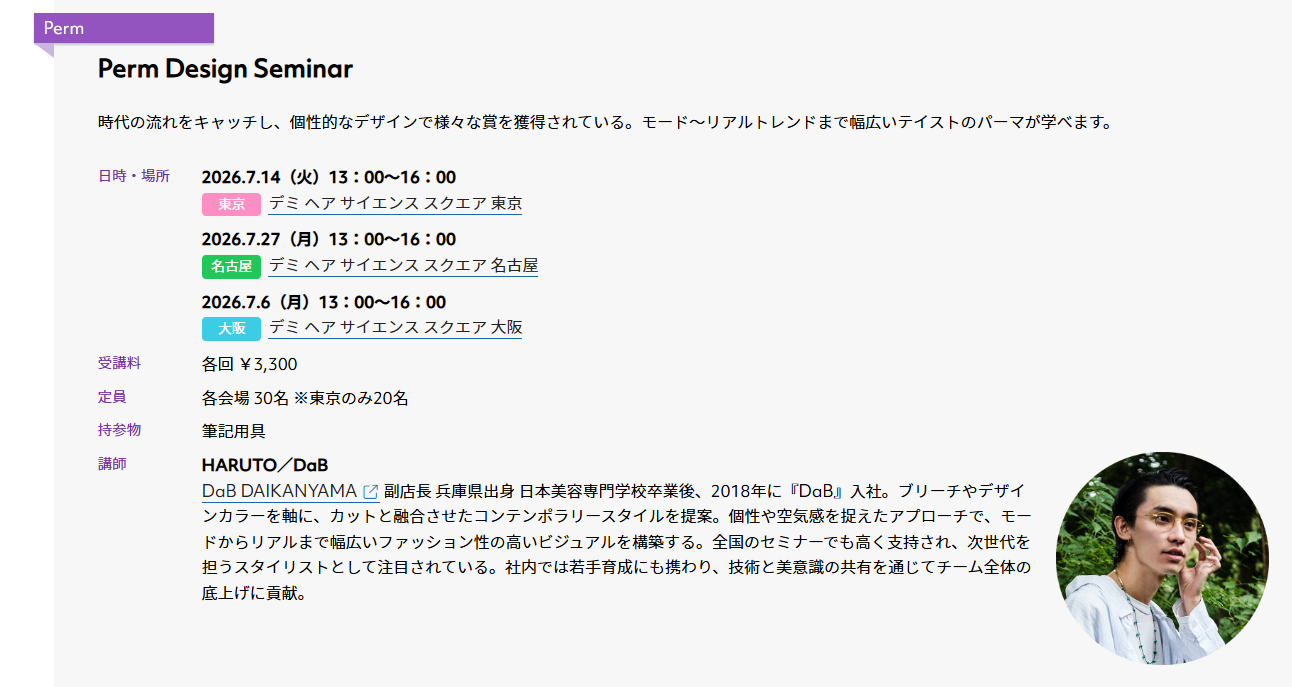Screen dimensions: 1292x687
Task: Click the blue 大阪 badge
Action: (x=231, y=328)
